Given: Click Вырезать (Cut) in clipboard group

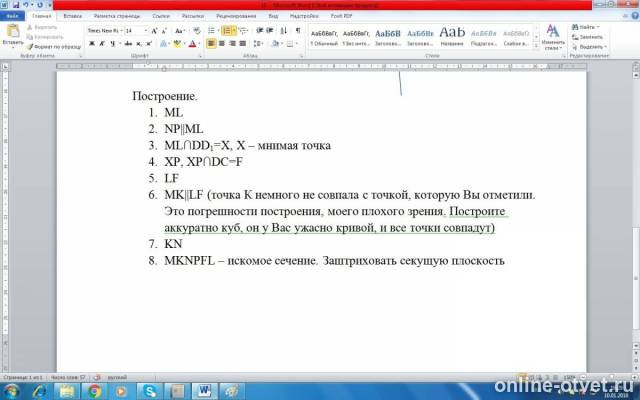Looking at the screenshot, I should point(42,27).
